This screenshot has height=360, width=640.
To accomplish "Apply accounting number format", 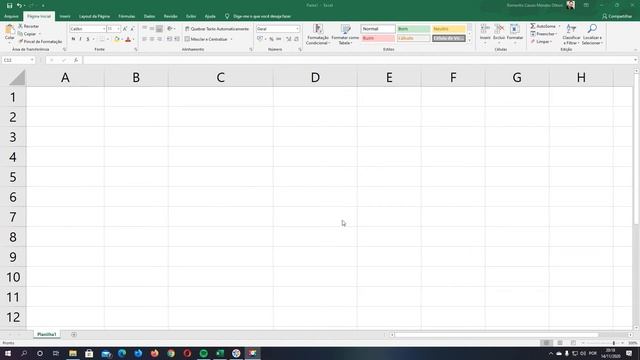I will pos(260,39).
